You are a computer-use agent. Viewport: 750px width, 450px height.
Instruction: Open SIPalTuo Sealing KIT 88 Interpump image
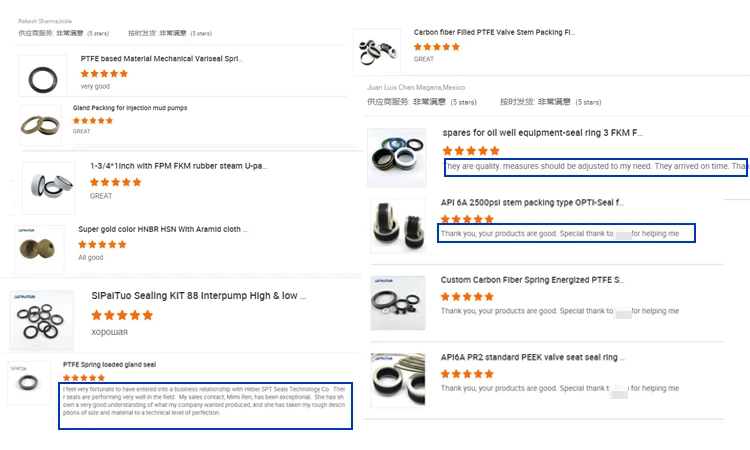click(42, 320)
